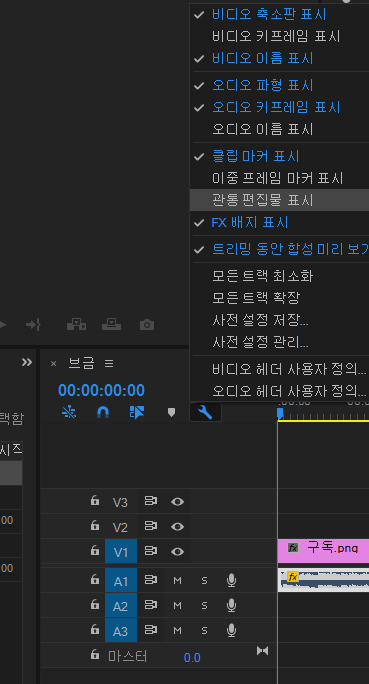Image resolution: width=369 pixels, height=684 pixels.
Task: Enable voice-over record on A2
Action: (232, 605)
